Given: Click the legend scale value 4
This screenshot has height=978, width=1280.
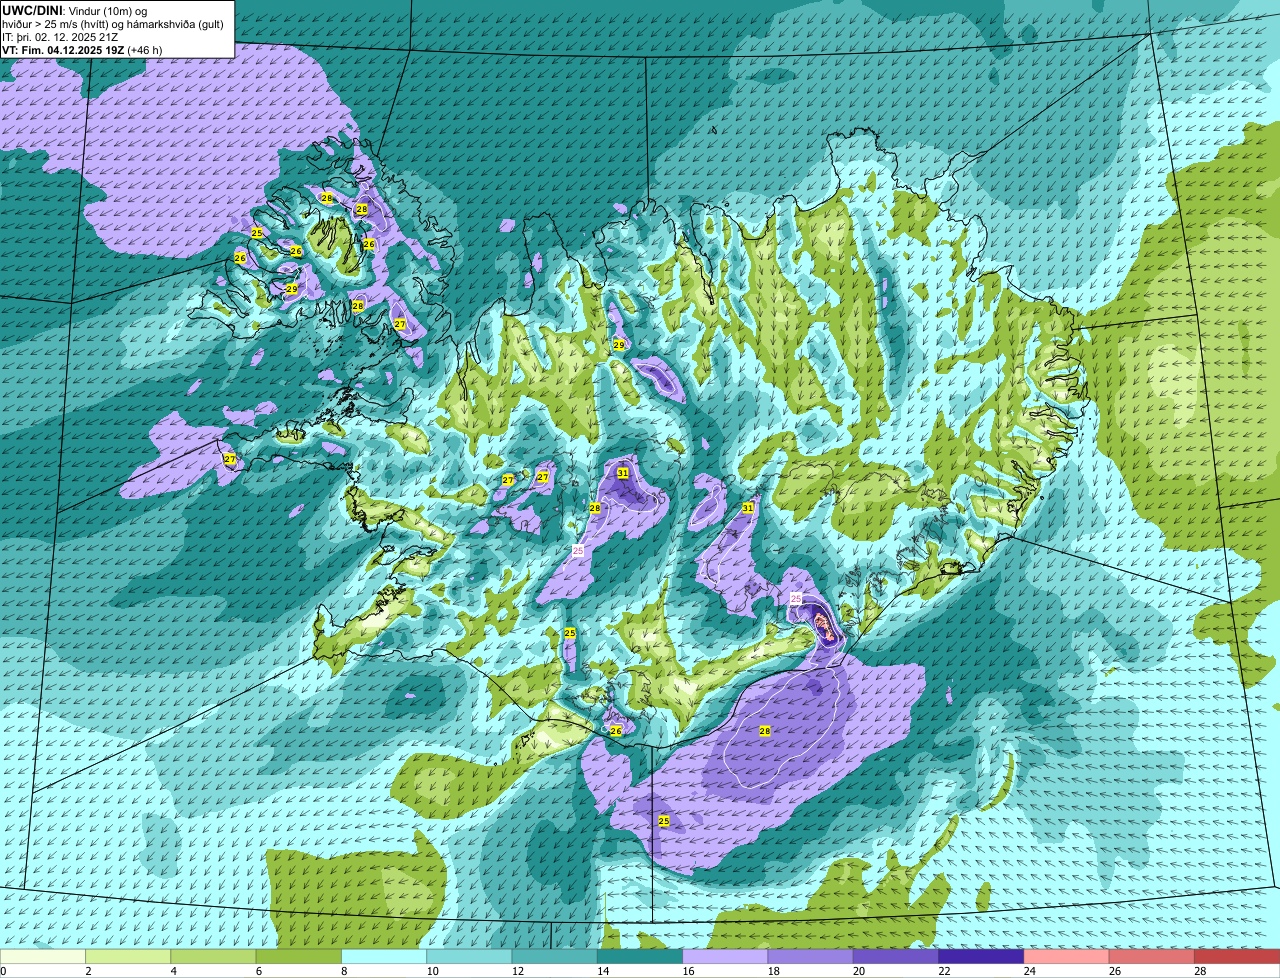Looking at the screenshot, I should 173,971.
